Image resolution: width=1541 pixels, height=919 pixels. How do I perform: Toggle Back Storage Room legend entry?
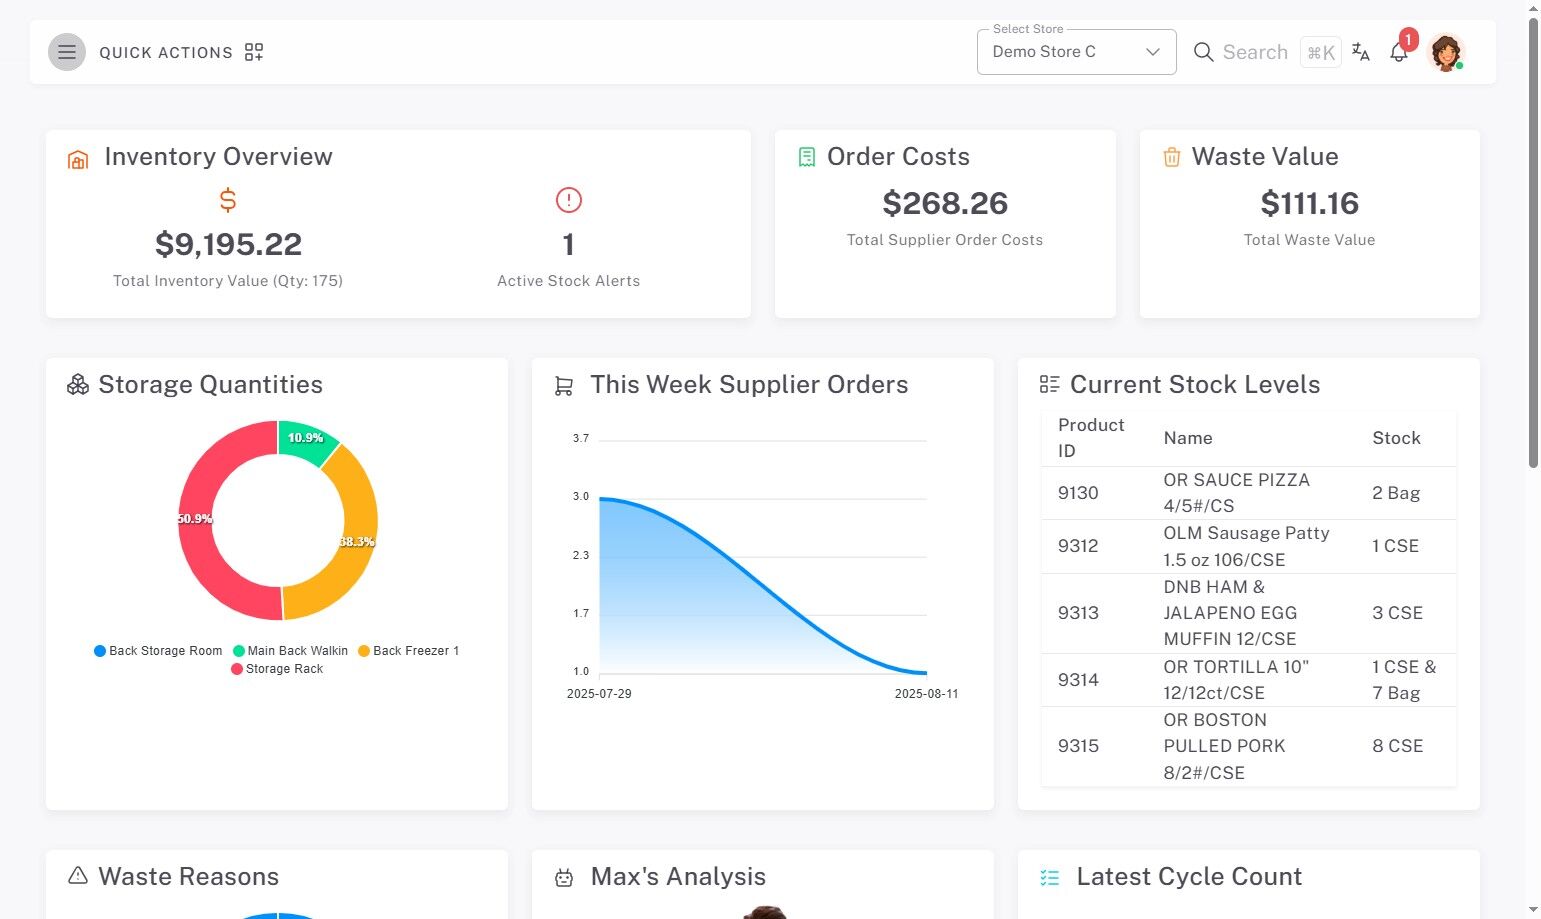pos(158,651)
